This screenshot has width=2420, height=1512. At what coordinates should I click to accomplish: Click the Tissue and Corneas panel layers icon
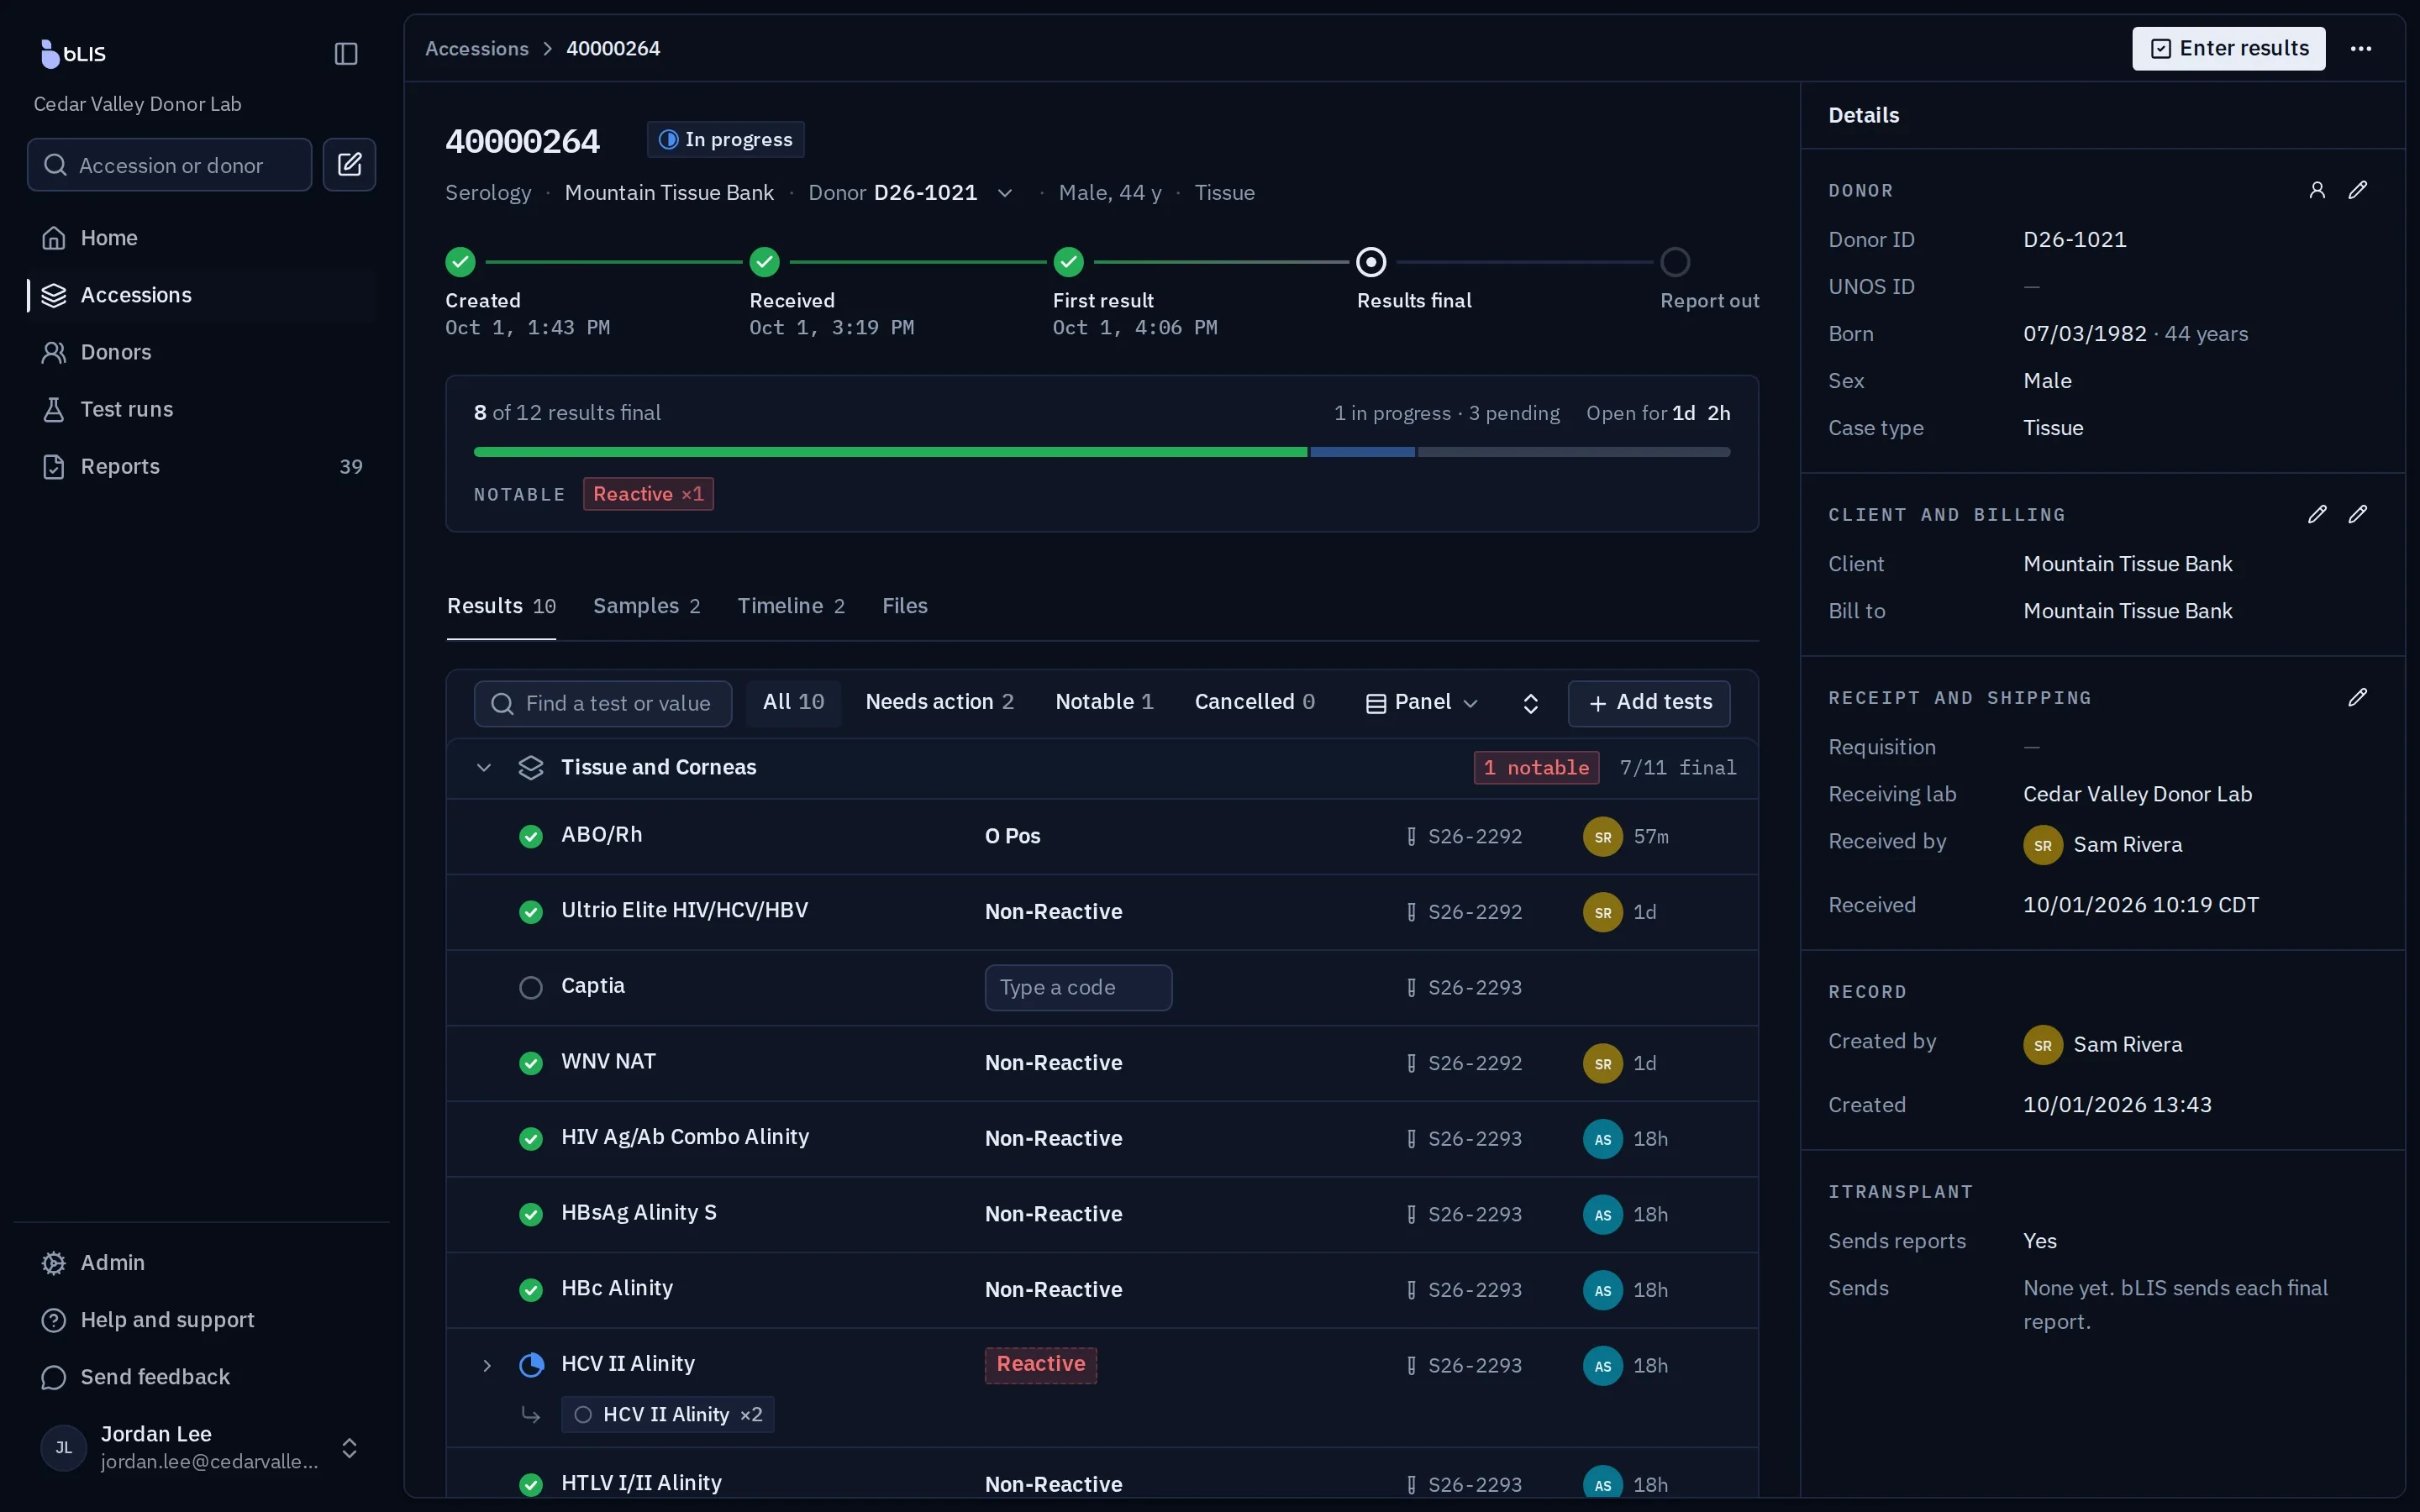(x=531, y=767)
